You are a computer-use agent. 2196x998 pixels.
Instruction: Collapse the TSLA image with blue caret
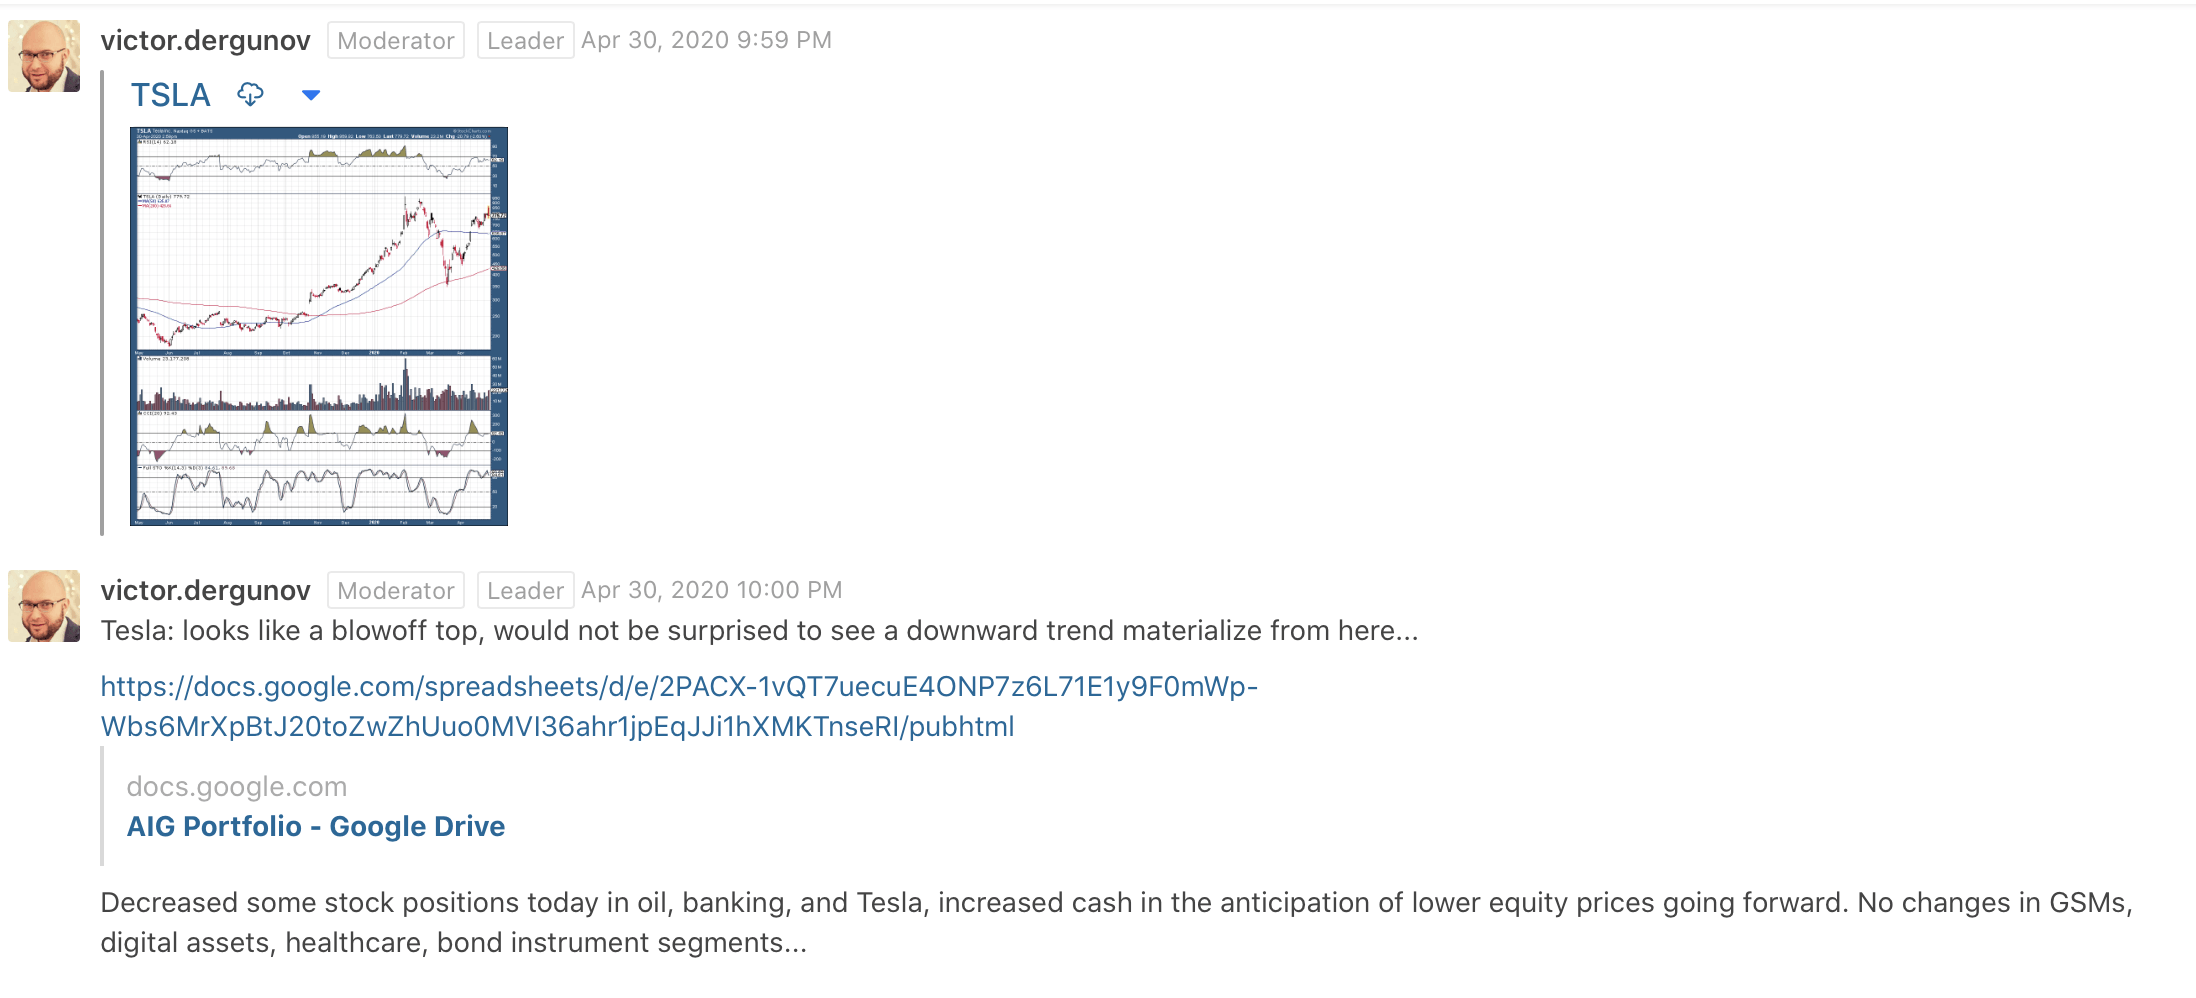click(311, 95)
